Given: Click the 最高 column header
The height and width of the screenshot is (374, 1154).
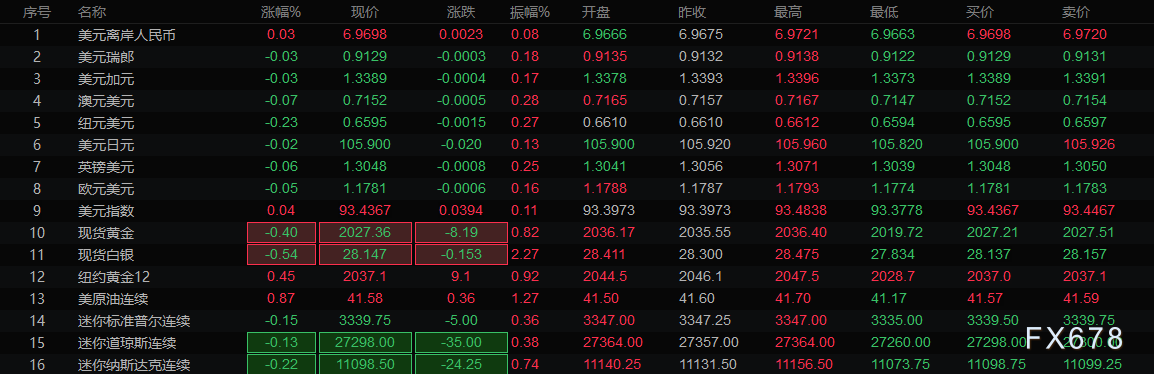Looking at the screenshot, I should 788,13.
